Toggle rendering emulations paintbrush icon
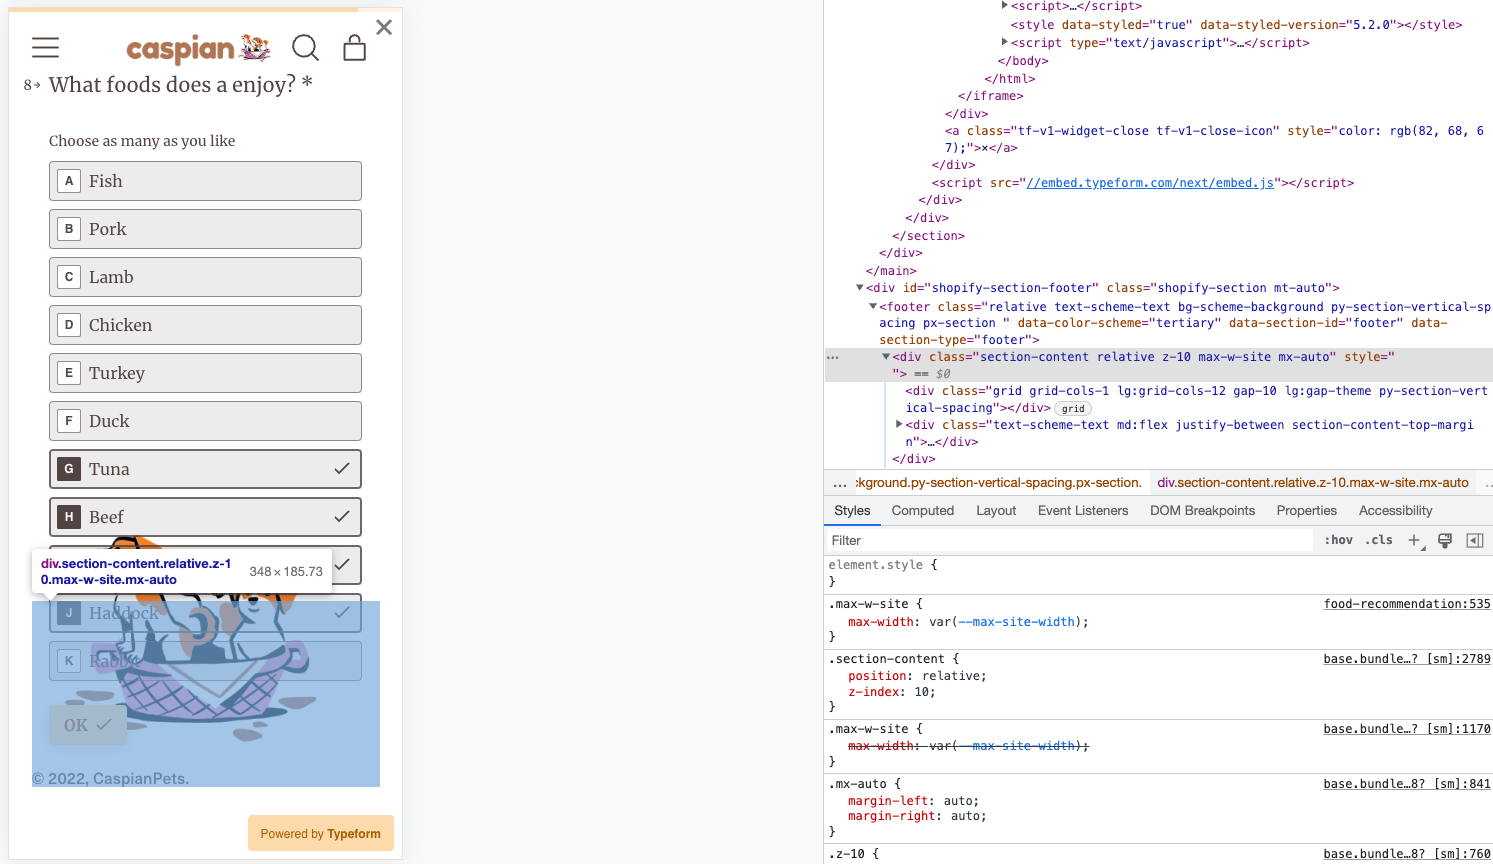This screenshot has width=1493, height=864. pos(1445,540)
